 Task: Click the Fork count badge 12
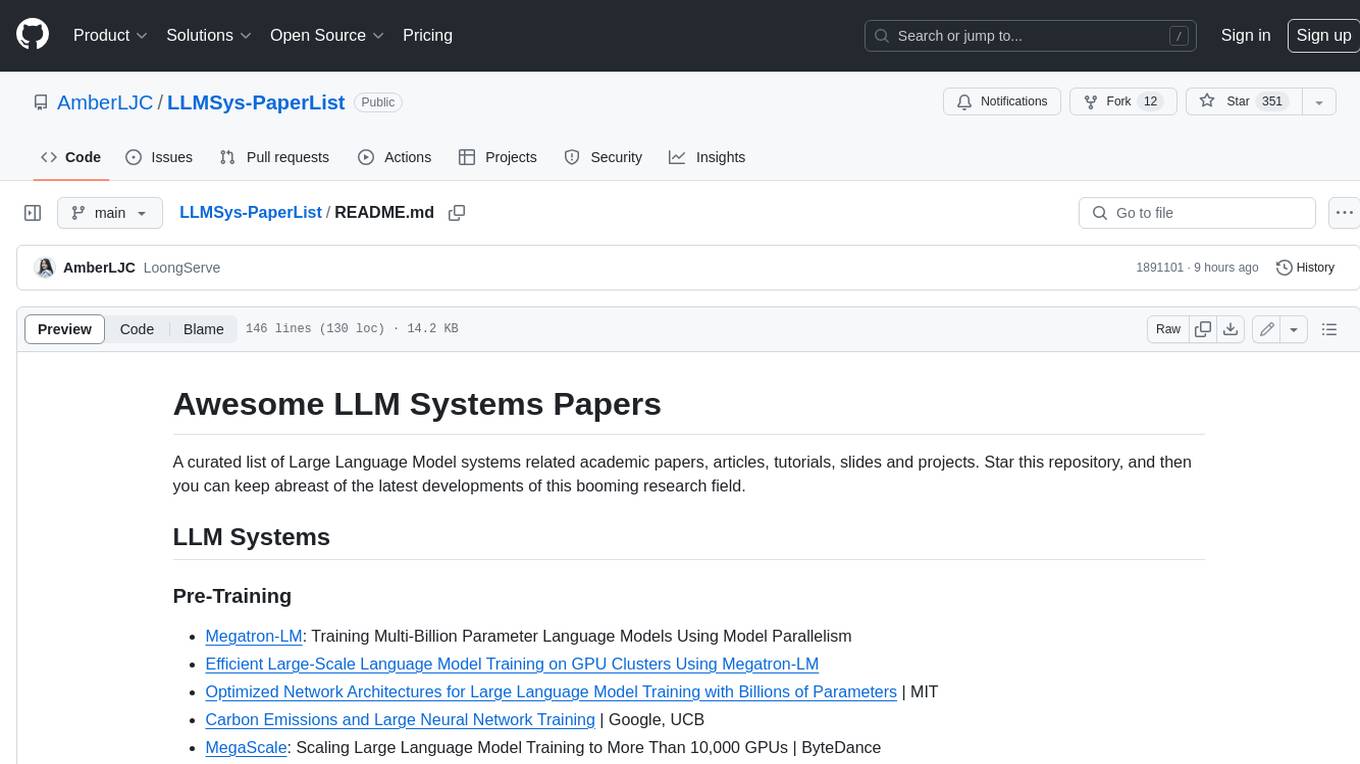pos(1150,102)
